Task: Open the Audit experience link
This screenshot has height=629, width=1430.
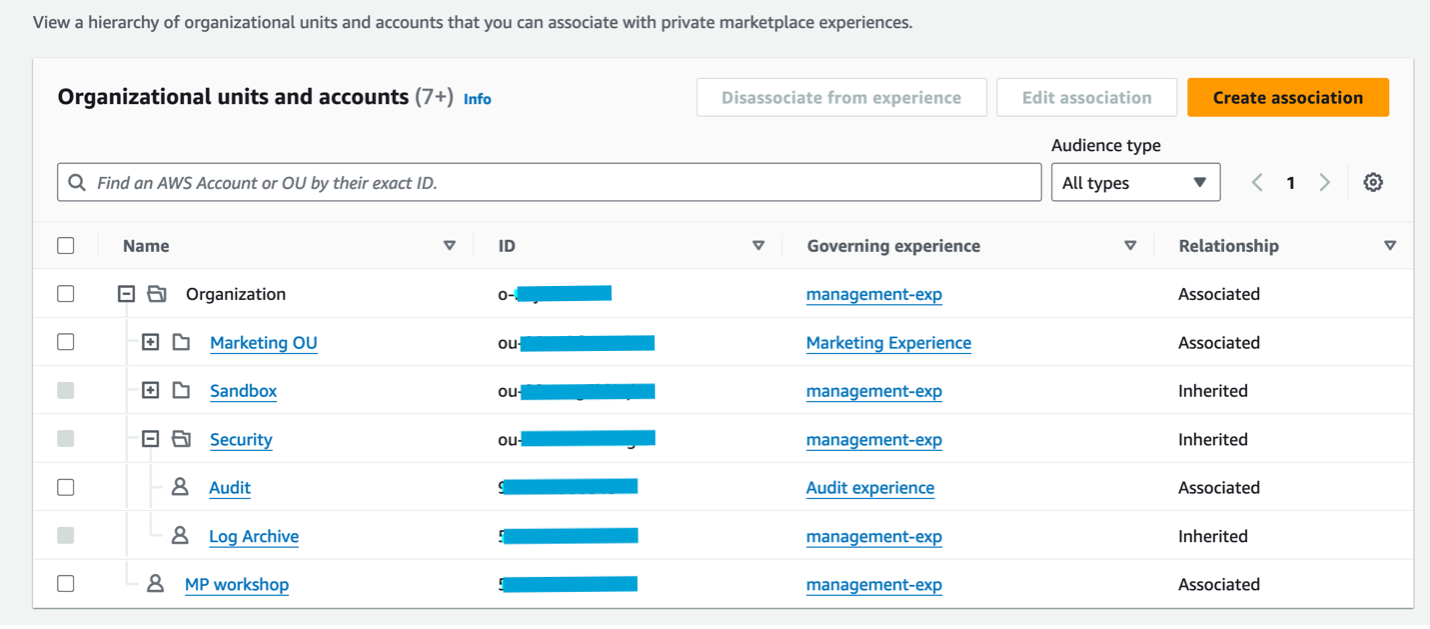Action: point(870,488)
